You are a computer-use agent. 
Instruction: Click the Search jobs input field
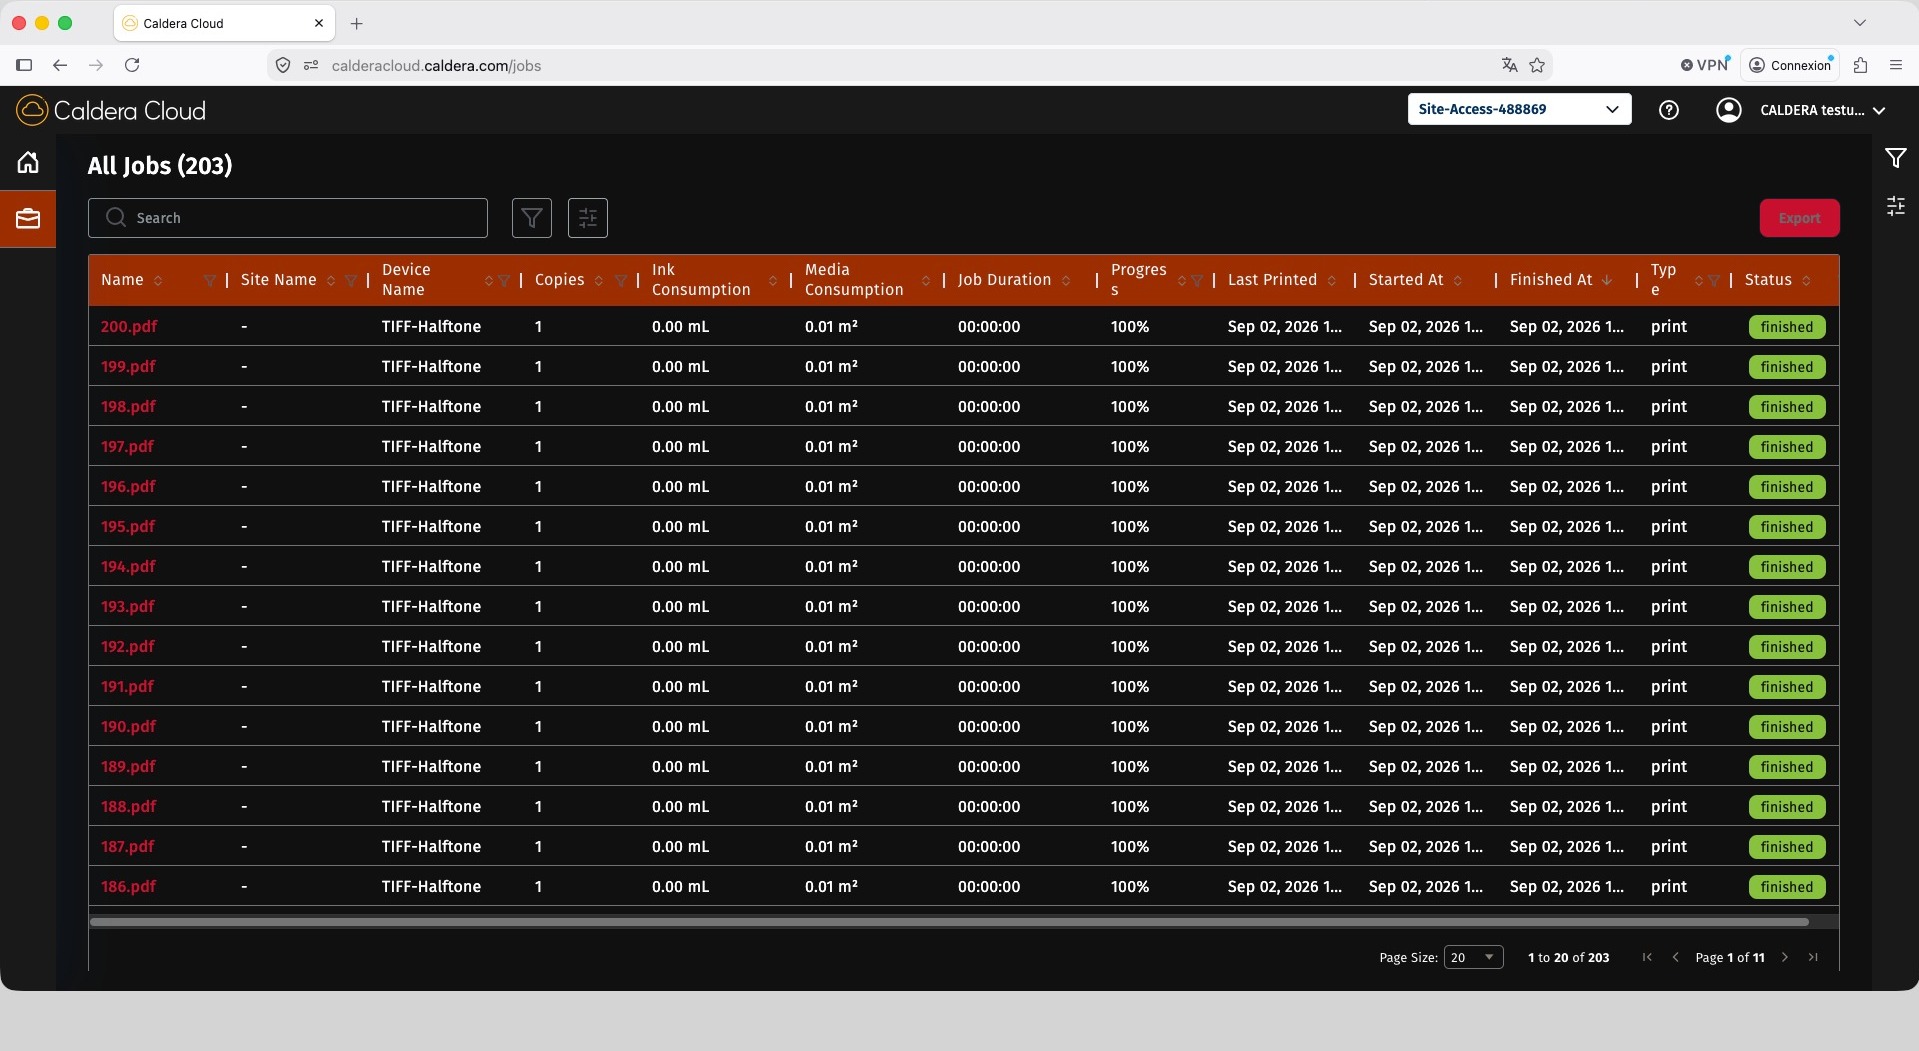[x=288, y=218]
